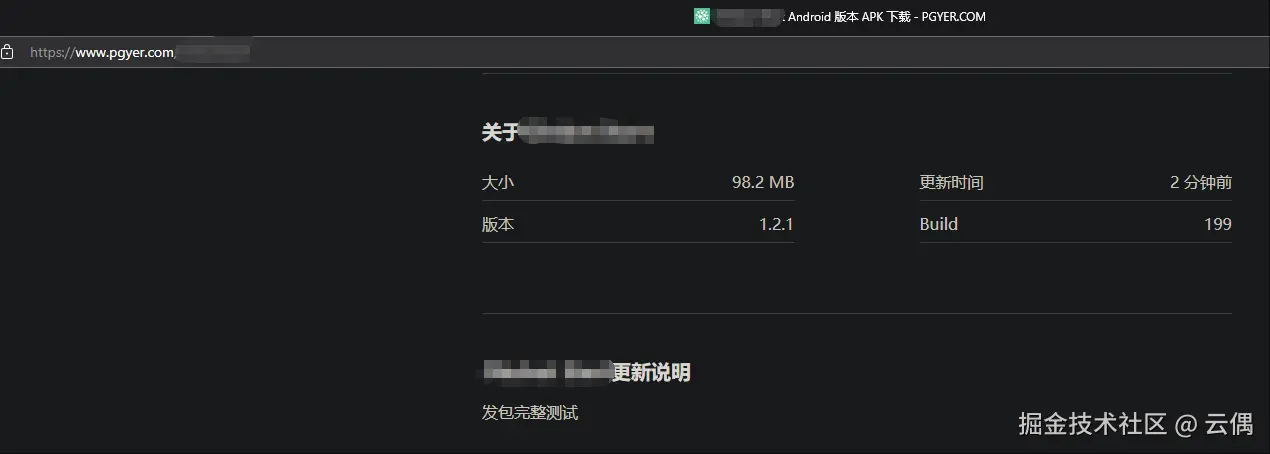Click the 更新说明 heading

[x=651, y=372]
